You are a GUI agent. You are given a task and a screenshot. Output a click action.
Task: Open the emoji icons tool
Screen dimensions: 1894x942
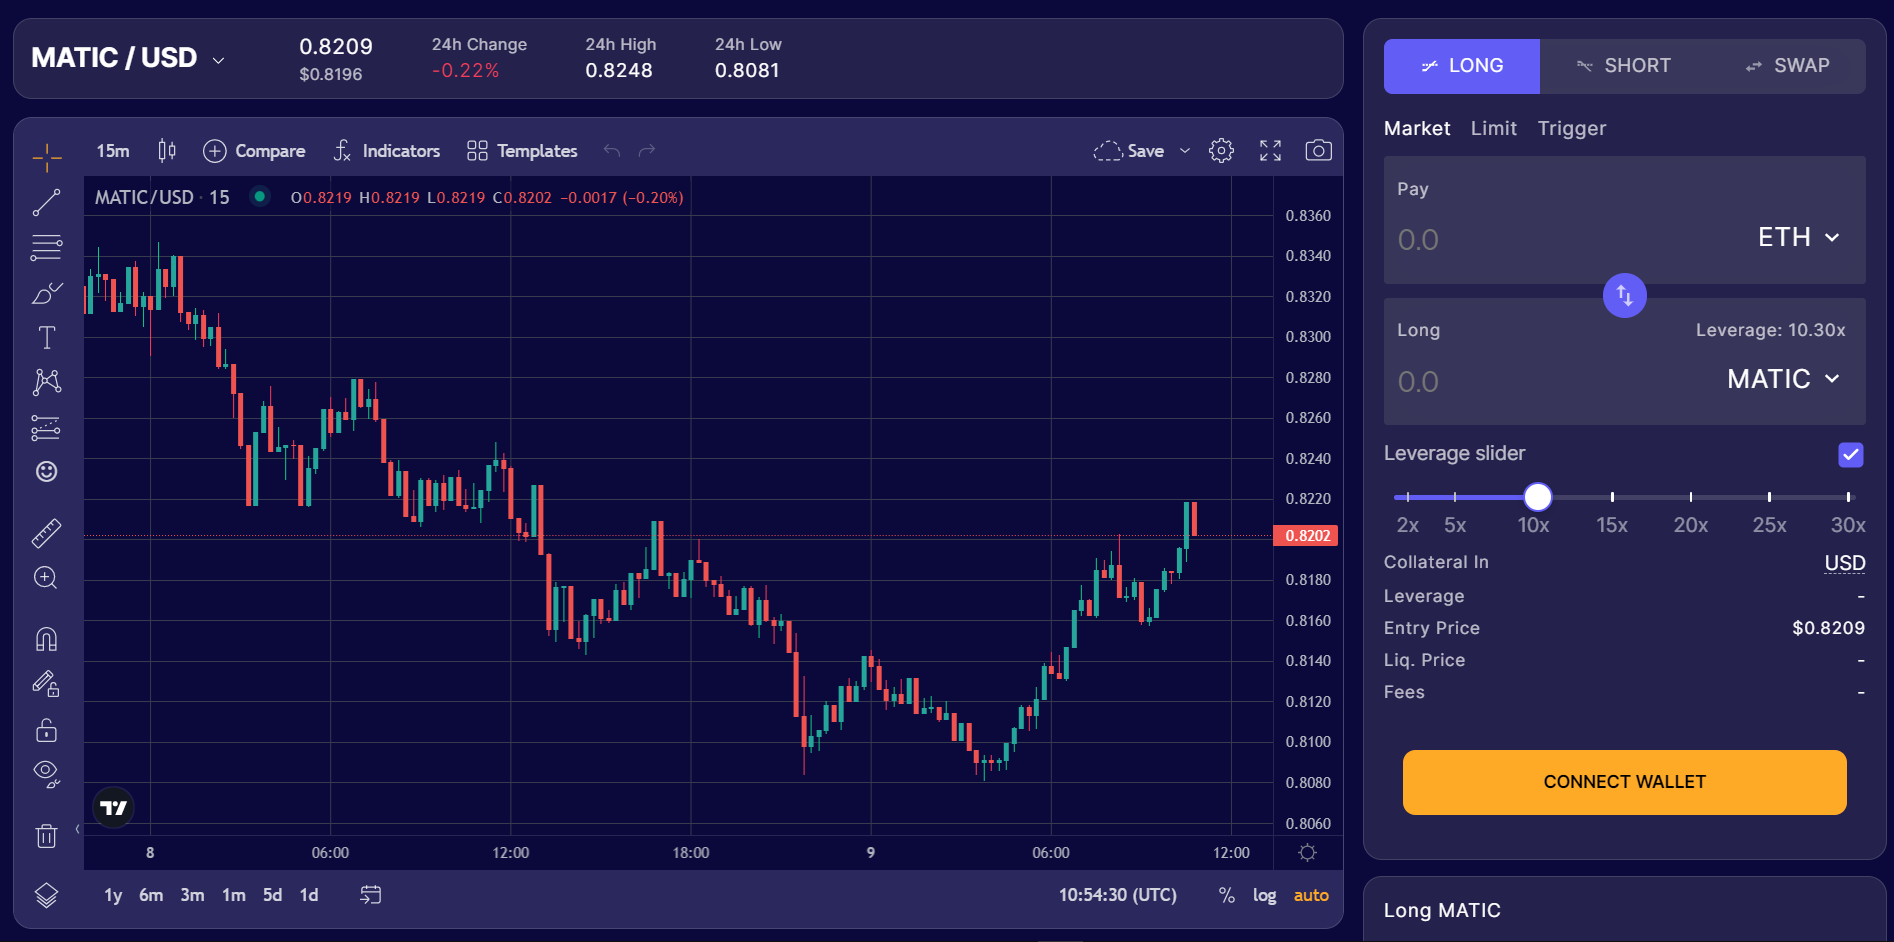pyautogui.click(x=46, y=472)
